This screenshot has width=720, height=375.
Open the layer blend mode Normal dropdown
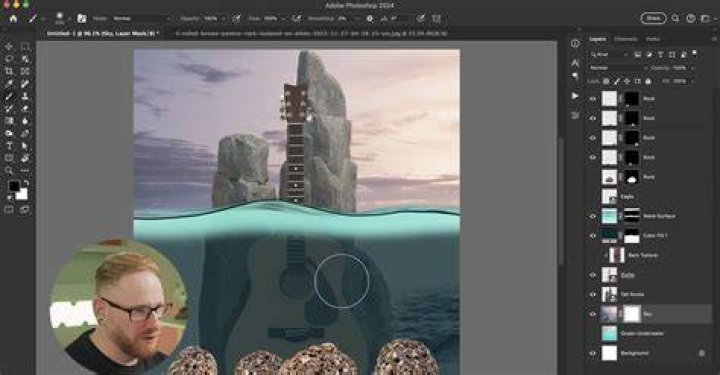coord(618,68)
